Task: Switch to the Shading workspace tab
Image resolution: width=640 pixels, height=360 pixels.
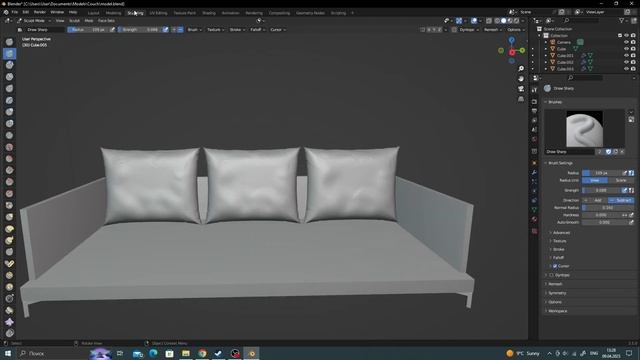Action: [209, 13]
